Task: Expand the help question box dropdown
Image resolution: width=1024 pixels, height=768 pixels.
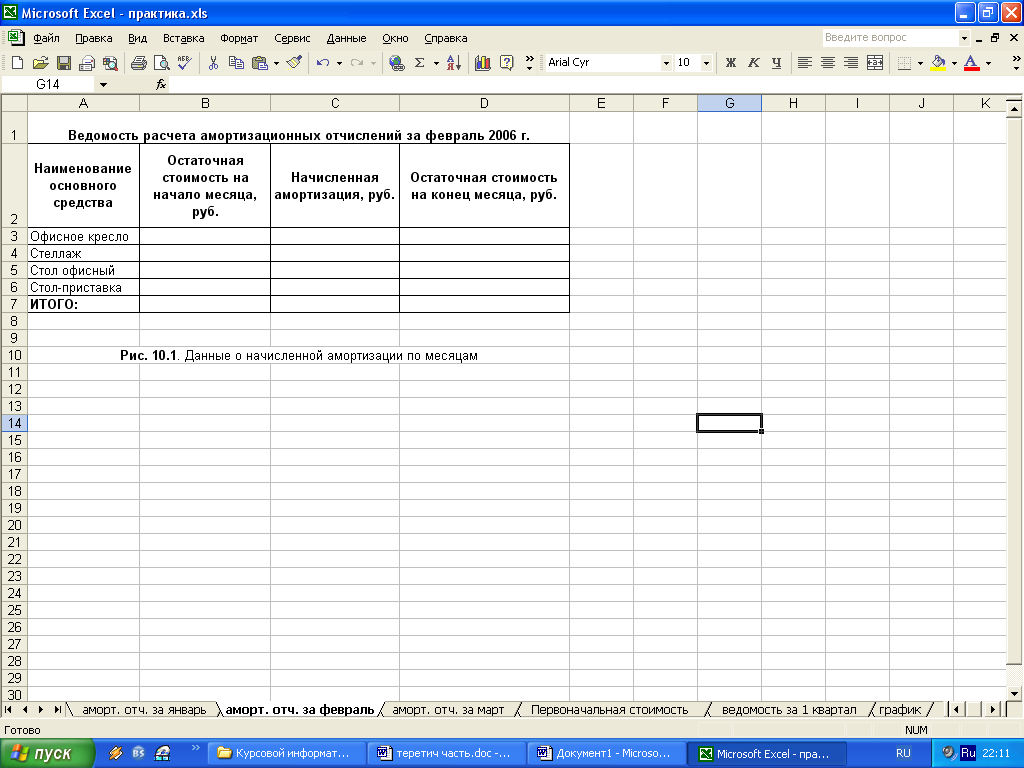Action: 964,38
